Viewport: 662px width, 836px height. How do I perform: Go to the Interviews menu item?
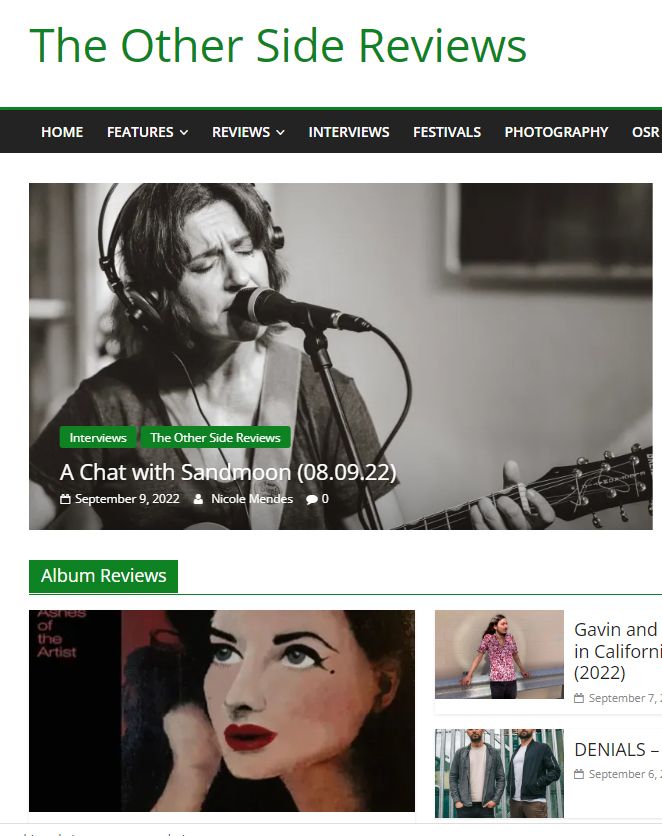pos(349,132)
